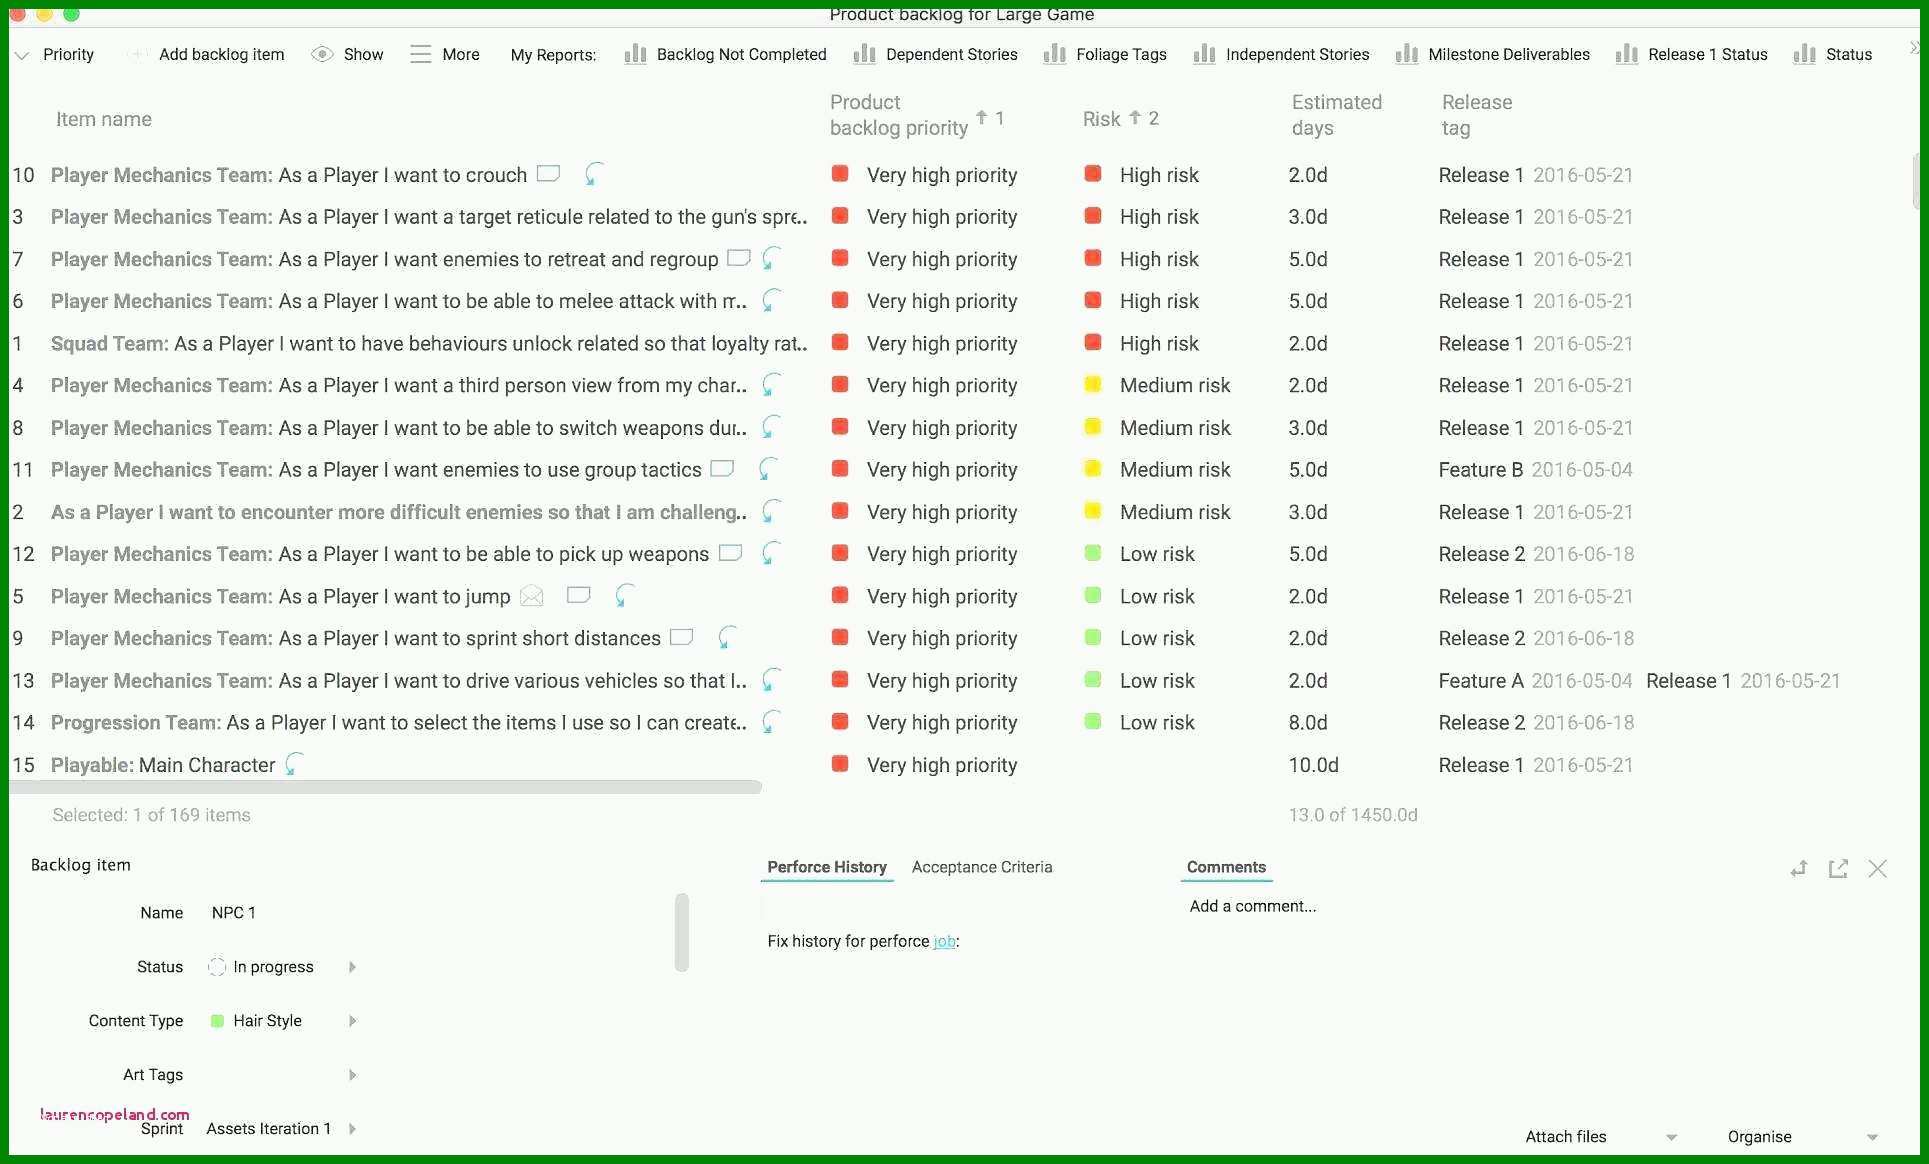Viewport: 1929px width, 1164px height.
Task: Click link arrow on sprint short distances row
Action: (x=727, y=637)
